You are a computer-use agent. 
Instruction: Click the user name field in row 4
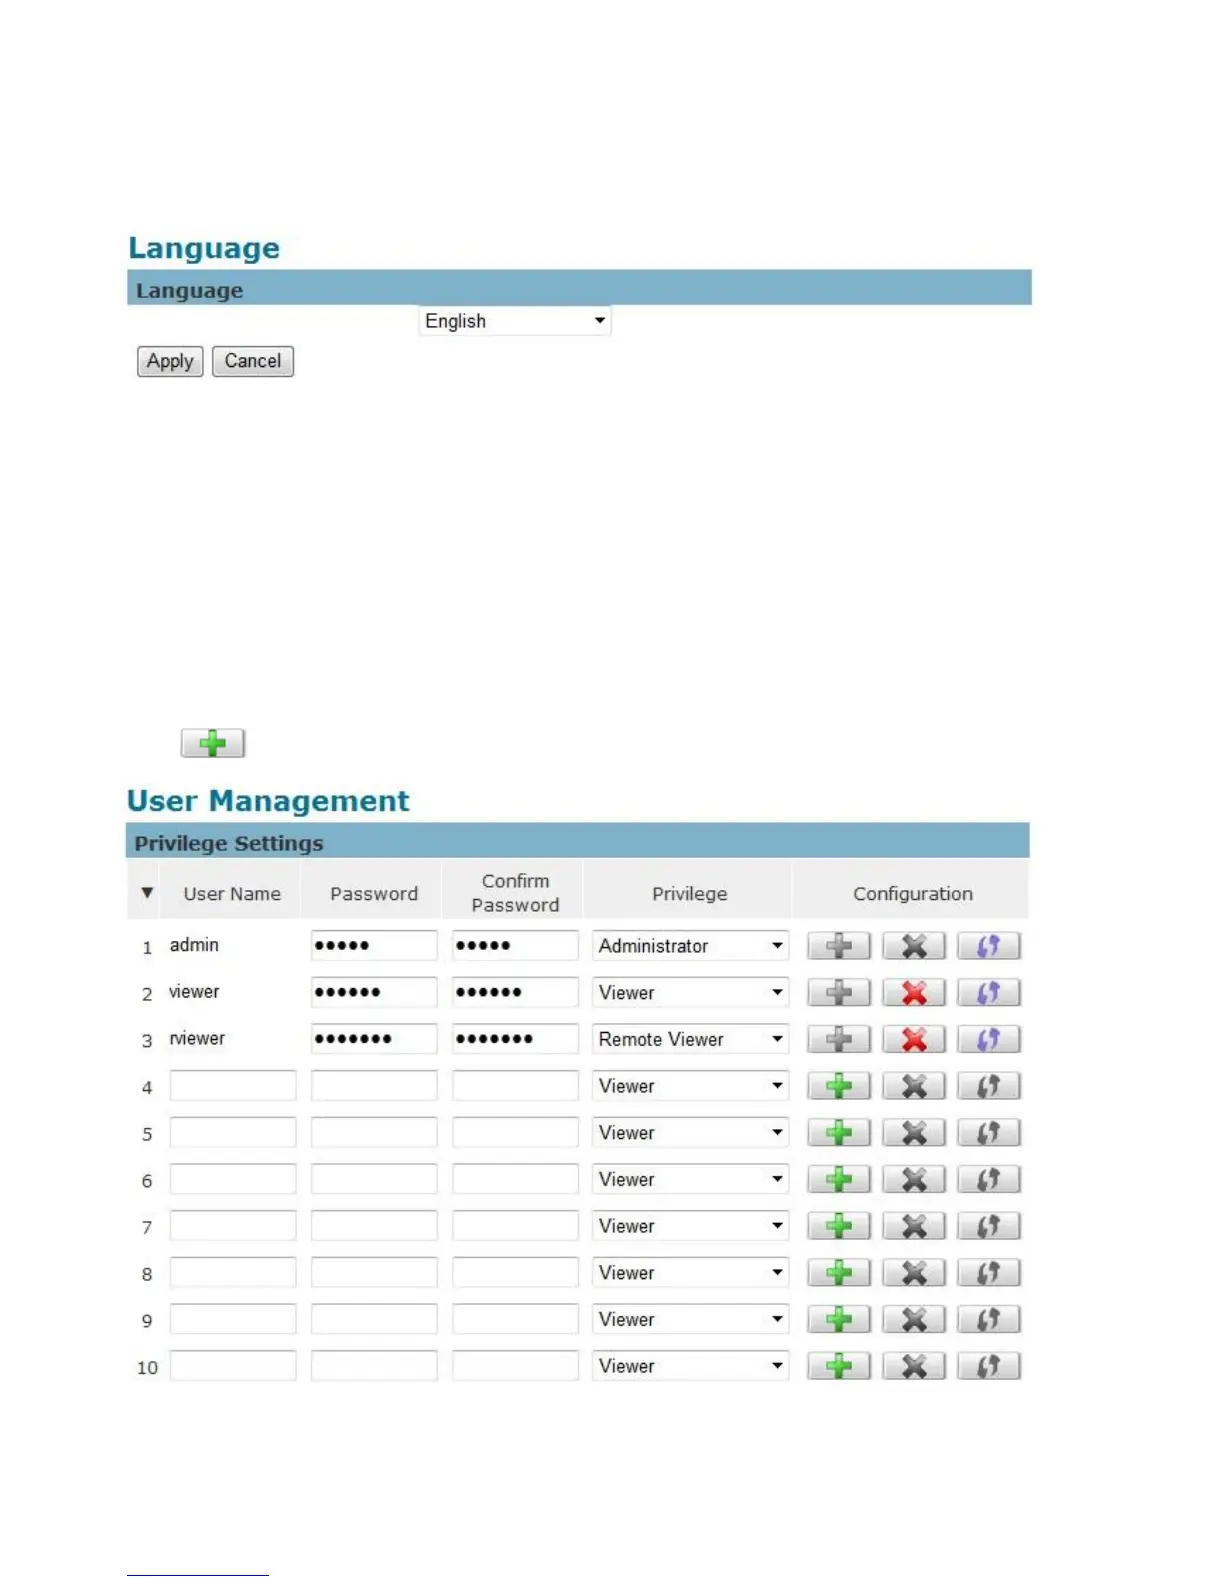coord(233,1085)
